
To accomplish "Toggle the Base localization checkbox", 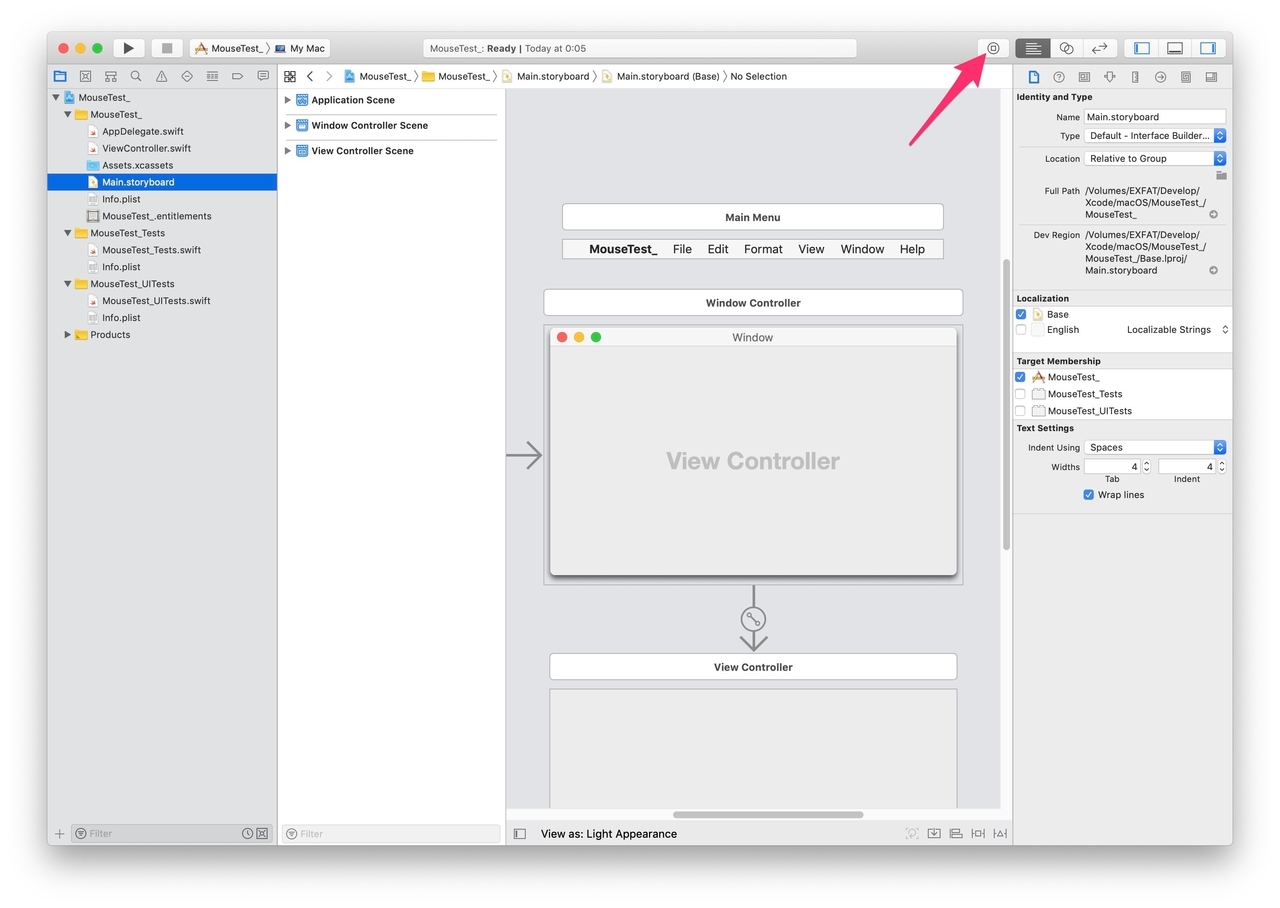I will pyautogui.click(x=1021, y=314).
